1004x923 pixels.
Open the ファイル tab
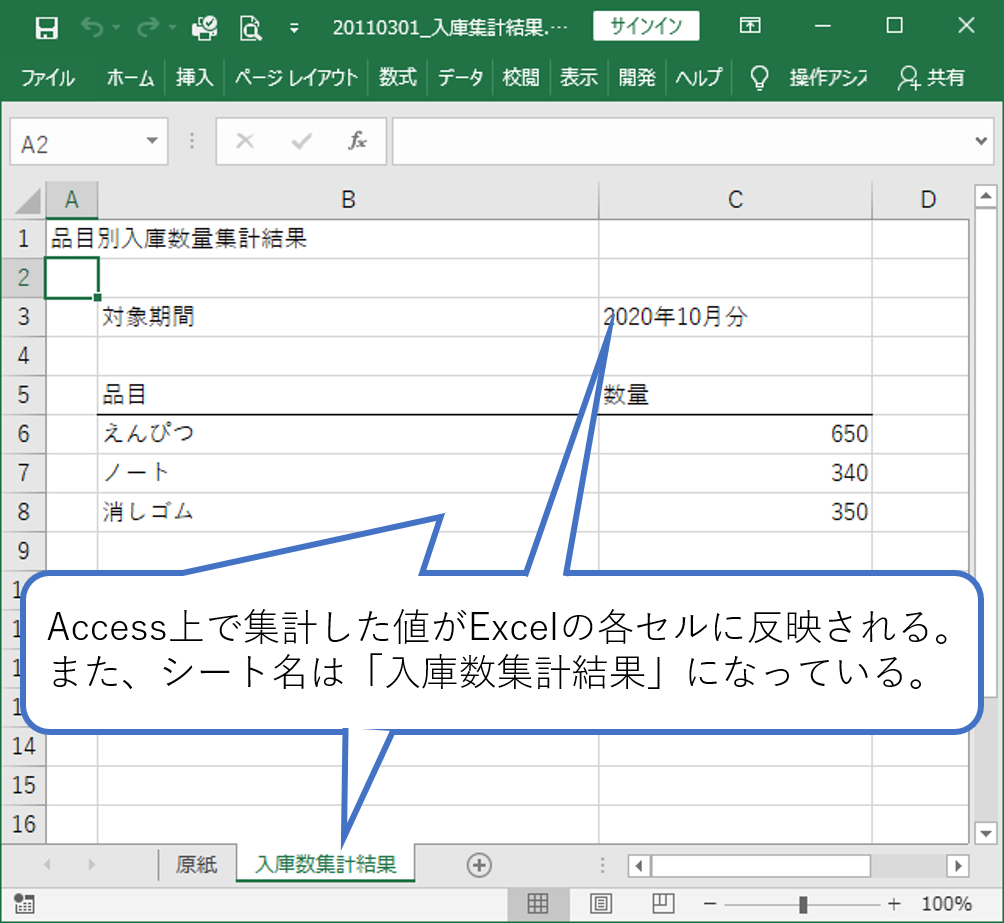click(47, 78)
